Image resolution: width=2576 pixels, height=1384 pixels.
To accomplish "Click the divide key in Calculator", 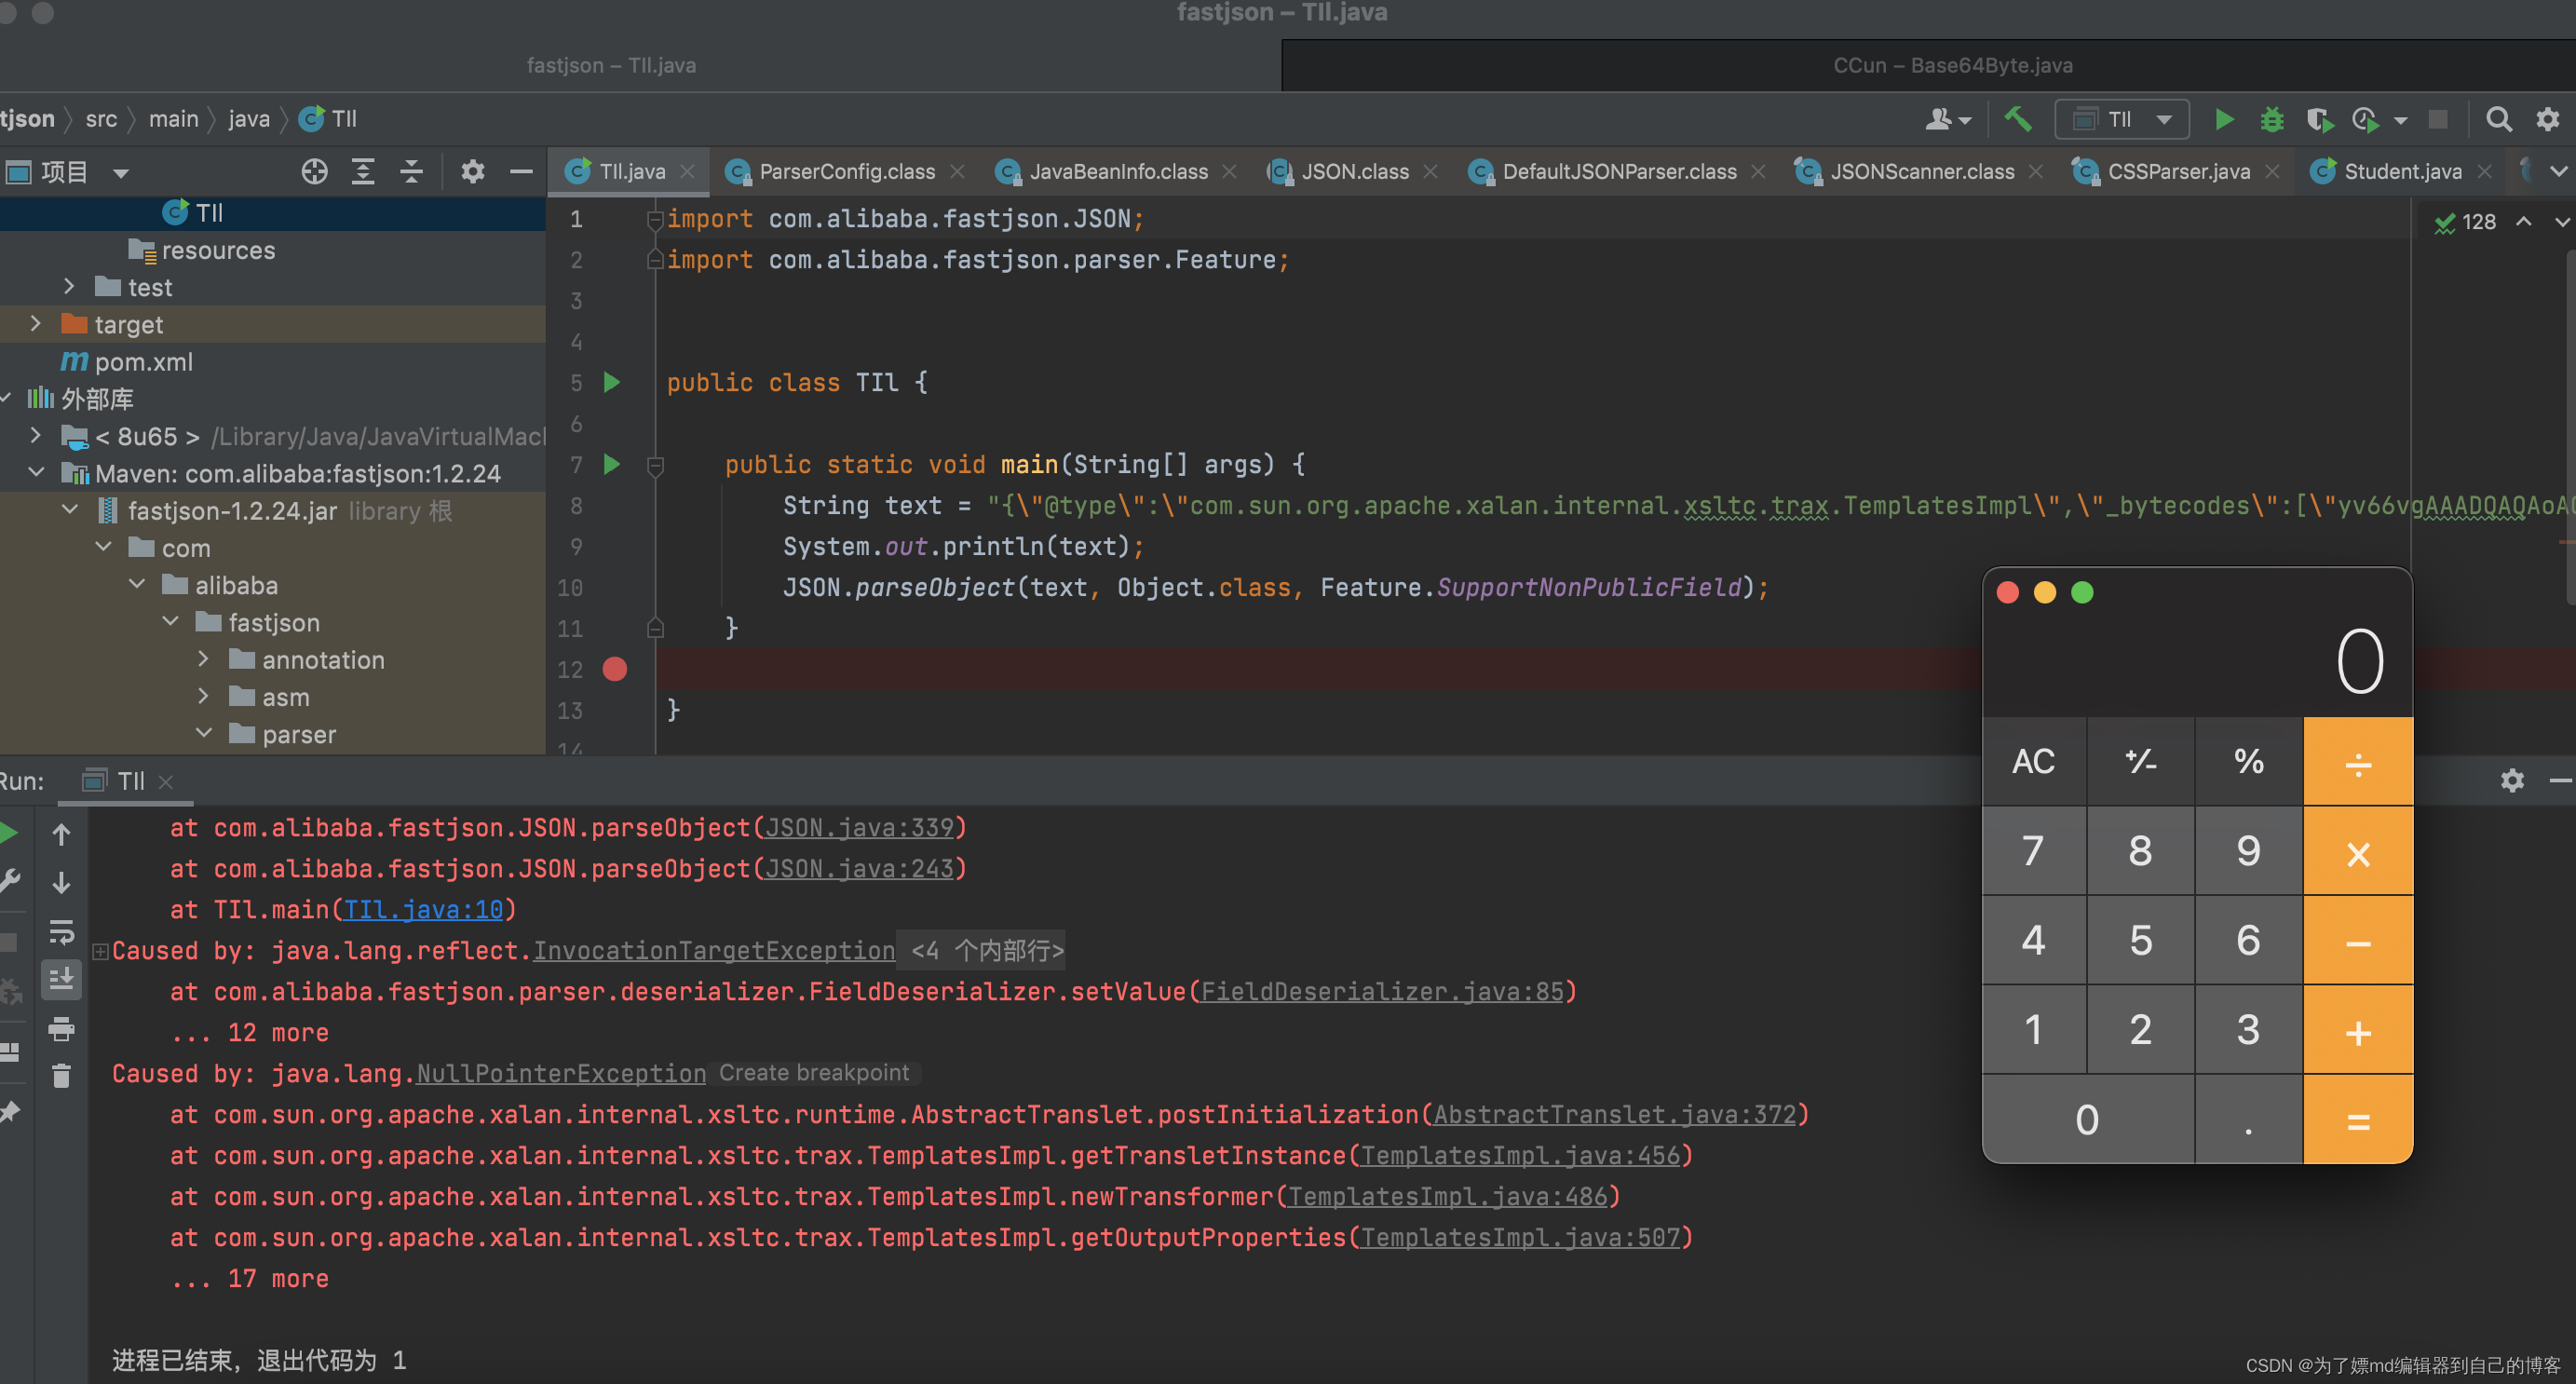I will [x=2358, y=762].
